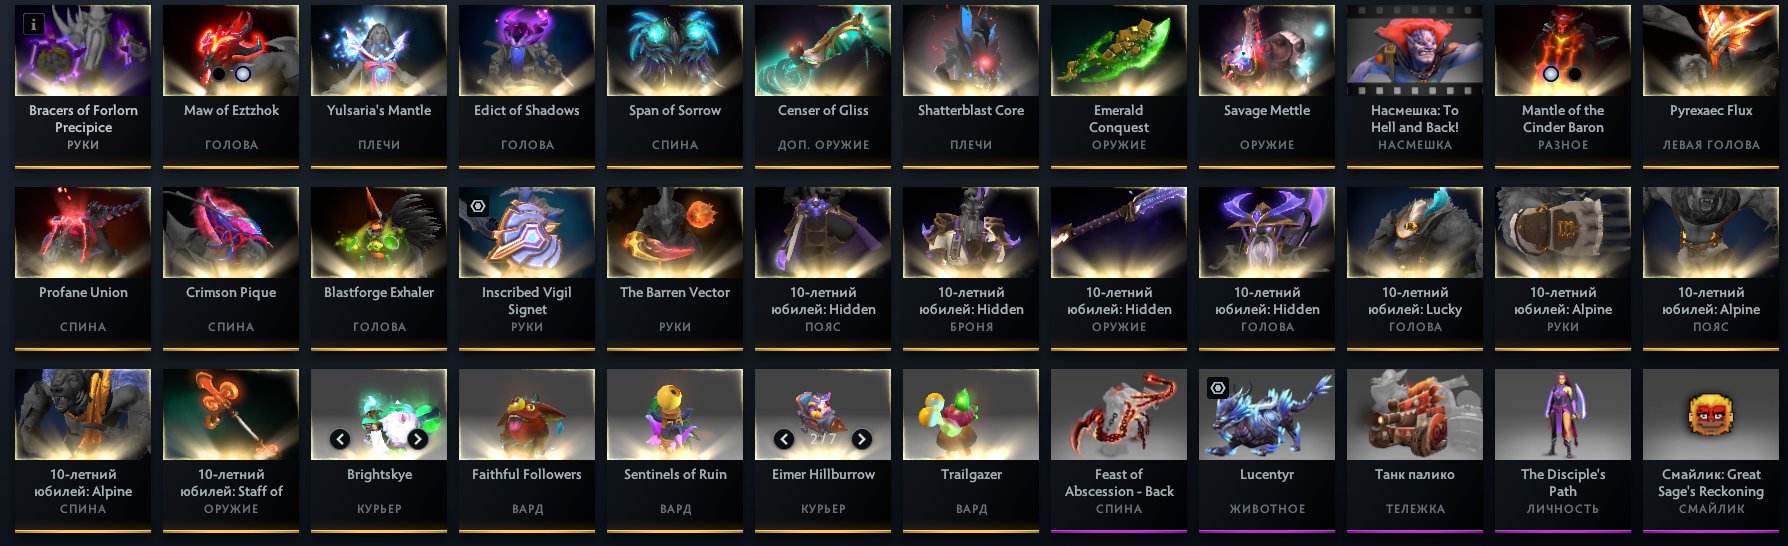Open the Emerald Conquest weapon item
The height and width of the screenshot is (546, 1788).
coord(1119,86)
